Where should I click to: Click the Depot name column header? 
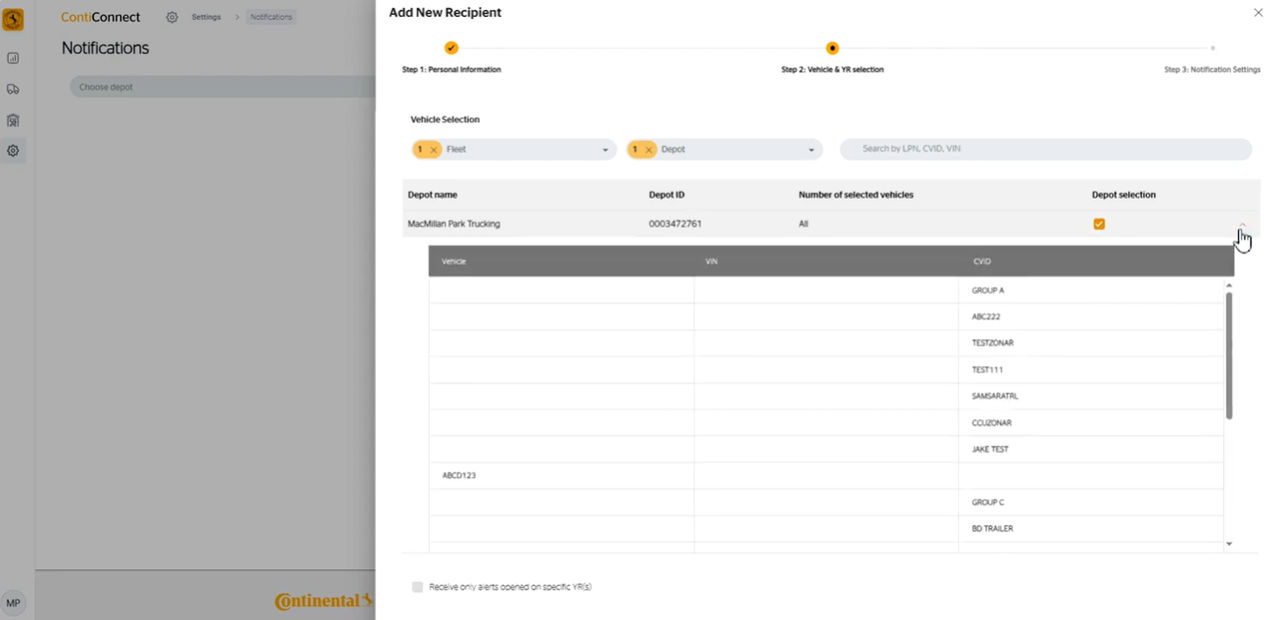pyautogui.click(x=432, y=195)
